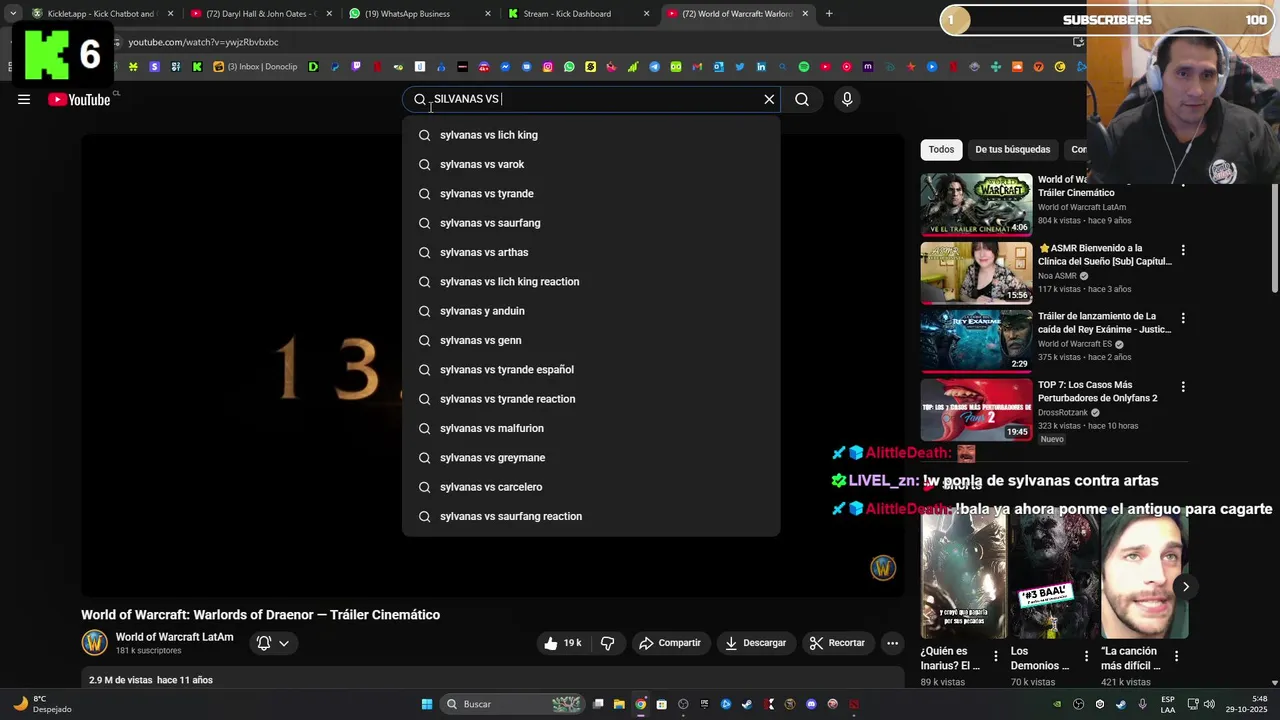Choose "sylvanas vs genn" suggestion
Image resolution: width=1280 pixels, height=720 pixels.
[591, 340]
